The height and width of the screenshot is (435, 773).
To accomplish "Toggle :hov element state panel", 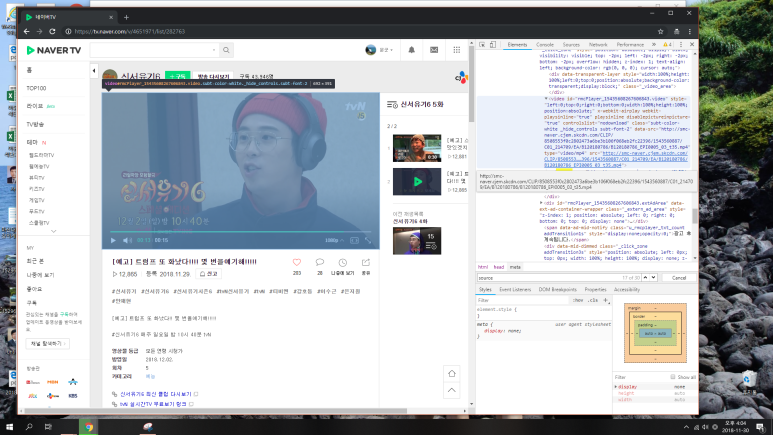I will pos(578,300).
